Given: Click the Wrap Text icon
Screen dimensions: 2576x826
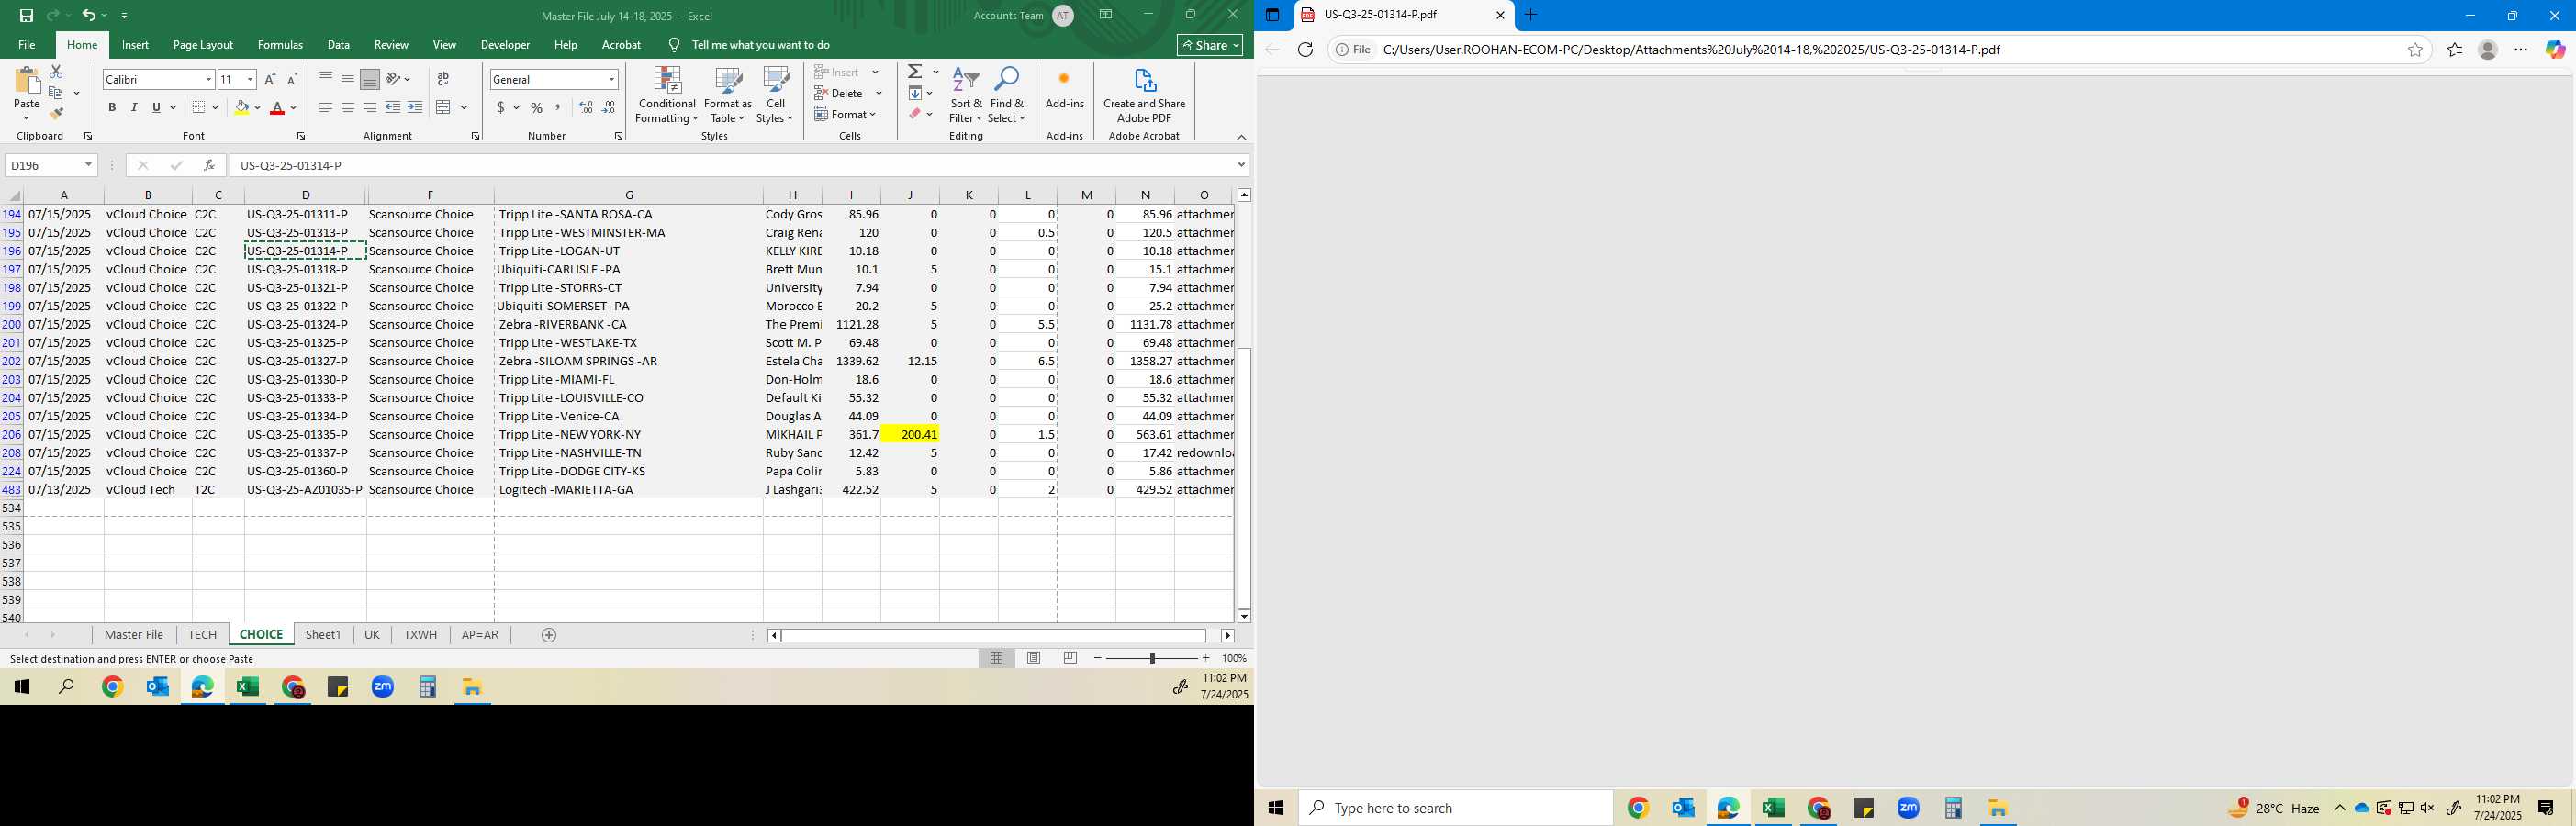Looking at the screenshot, I should click(443, 79).
